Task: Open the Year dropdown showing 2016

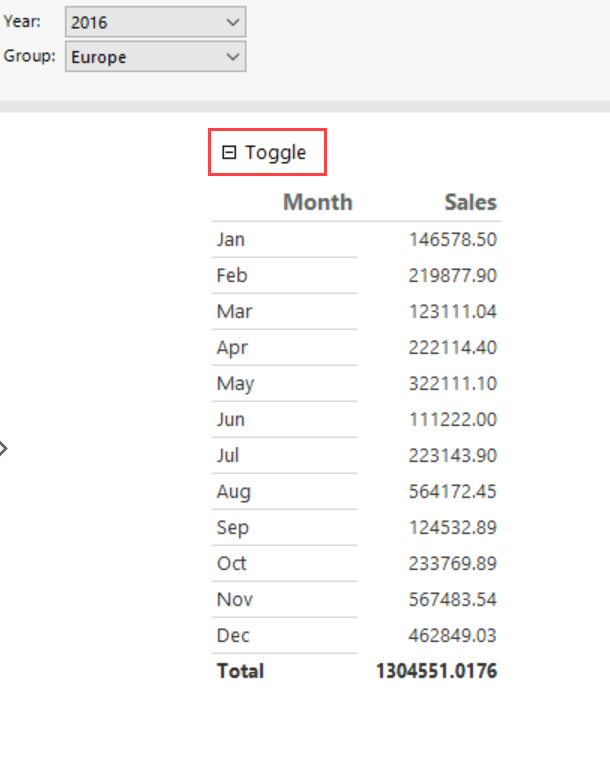Action: (x=155, y=21)
